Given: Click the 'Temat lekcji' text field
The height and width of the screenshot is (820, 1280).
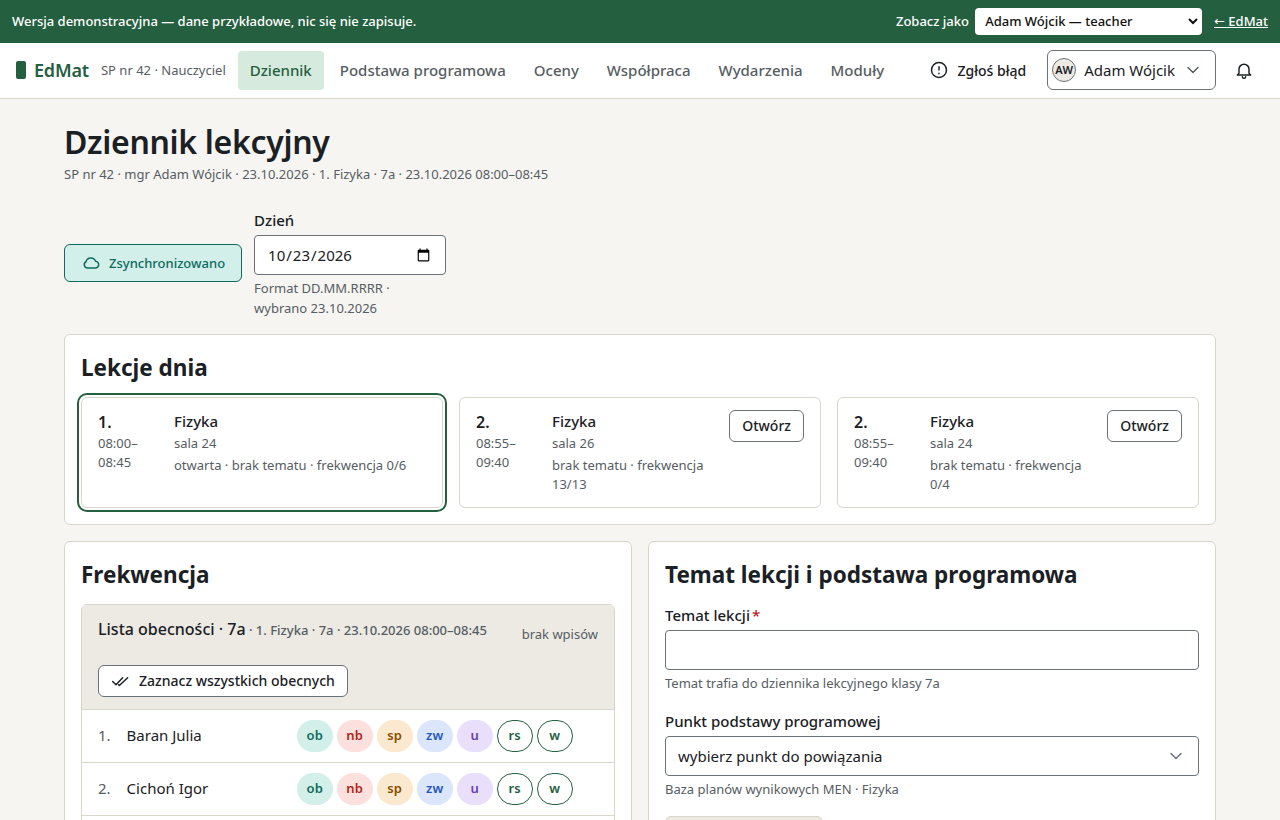Looking at the screenshot, I should (x=932, y=650).
